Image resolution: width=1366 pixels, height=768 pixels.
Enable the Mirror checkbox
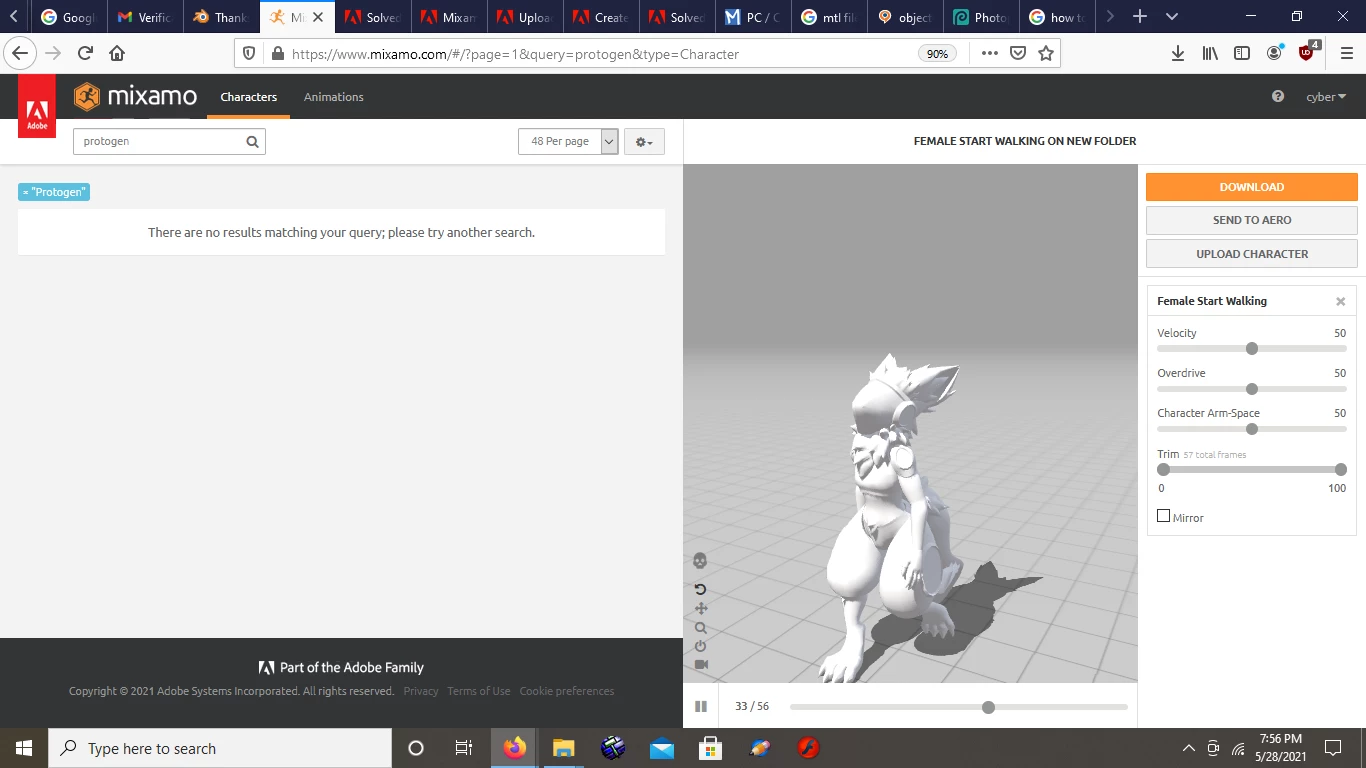click(1163, 516)
